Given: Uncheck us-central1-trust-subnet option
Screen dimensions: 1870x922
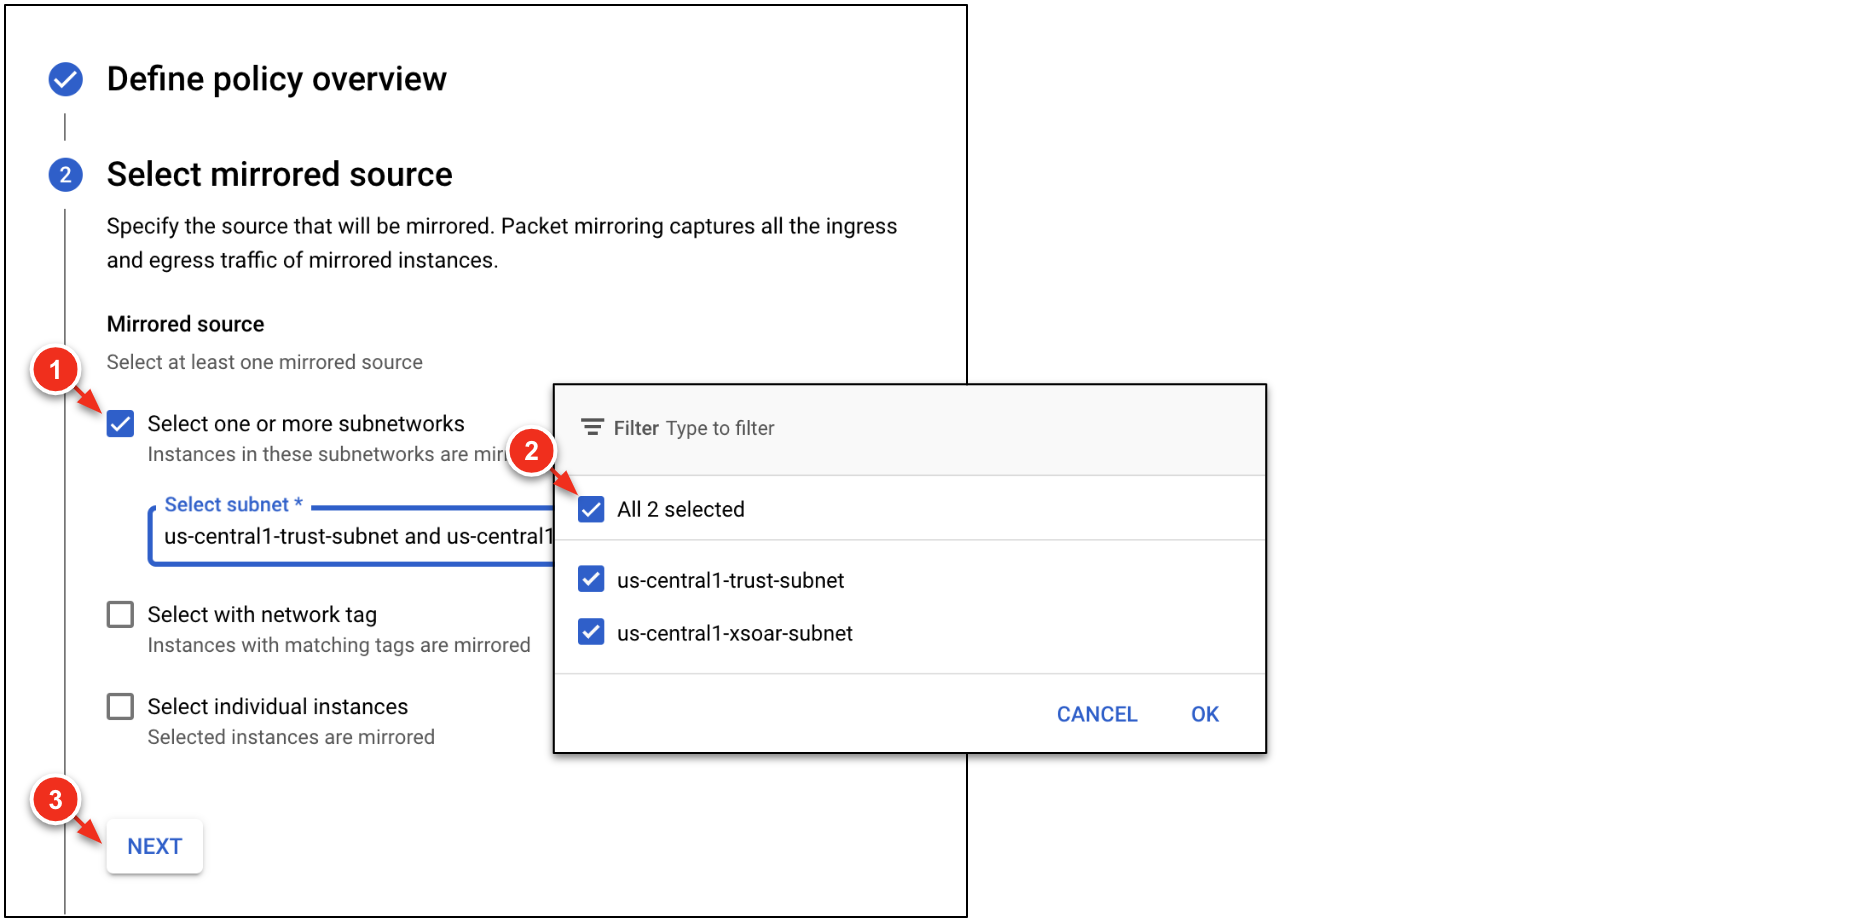Looking at the screenshot, I should [591, 580].
